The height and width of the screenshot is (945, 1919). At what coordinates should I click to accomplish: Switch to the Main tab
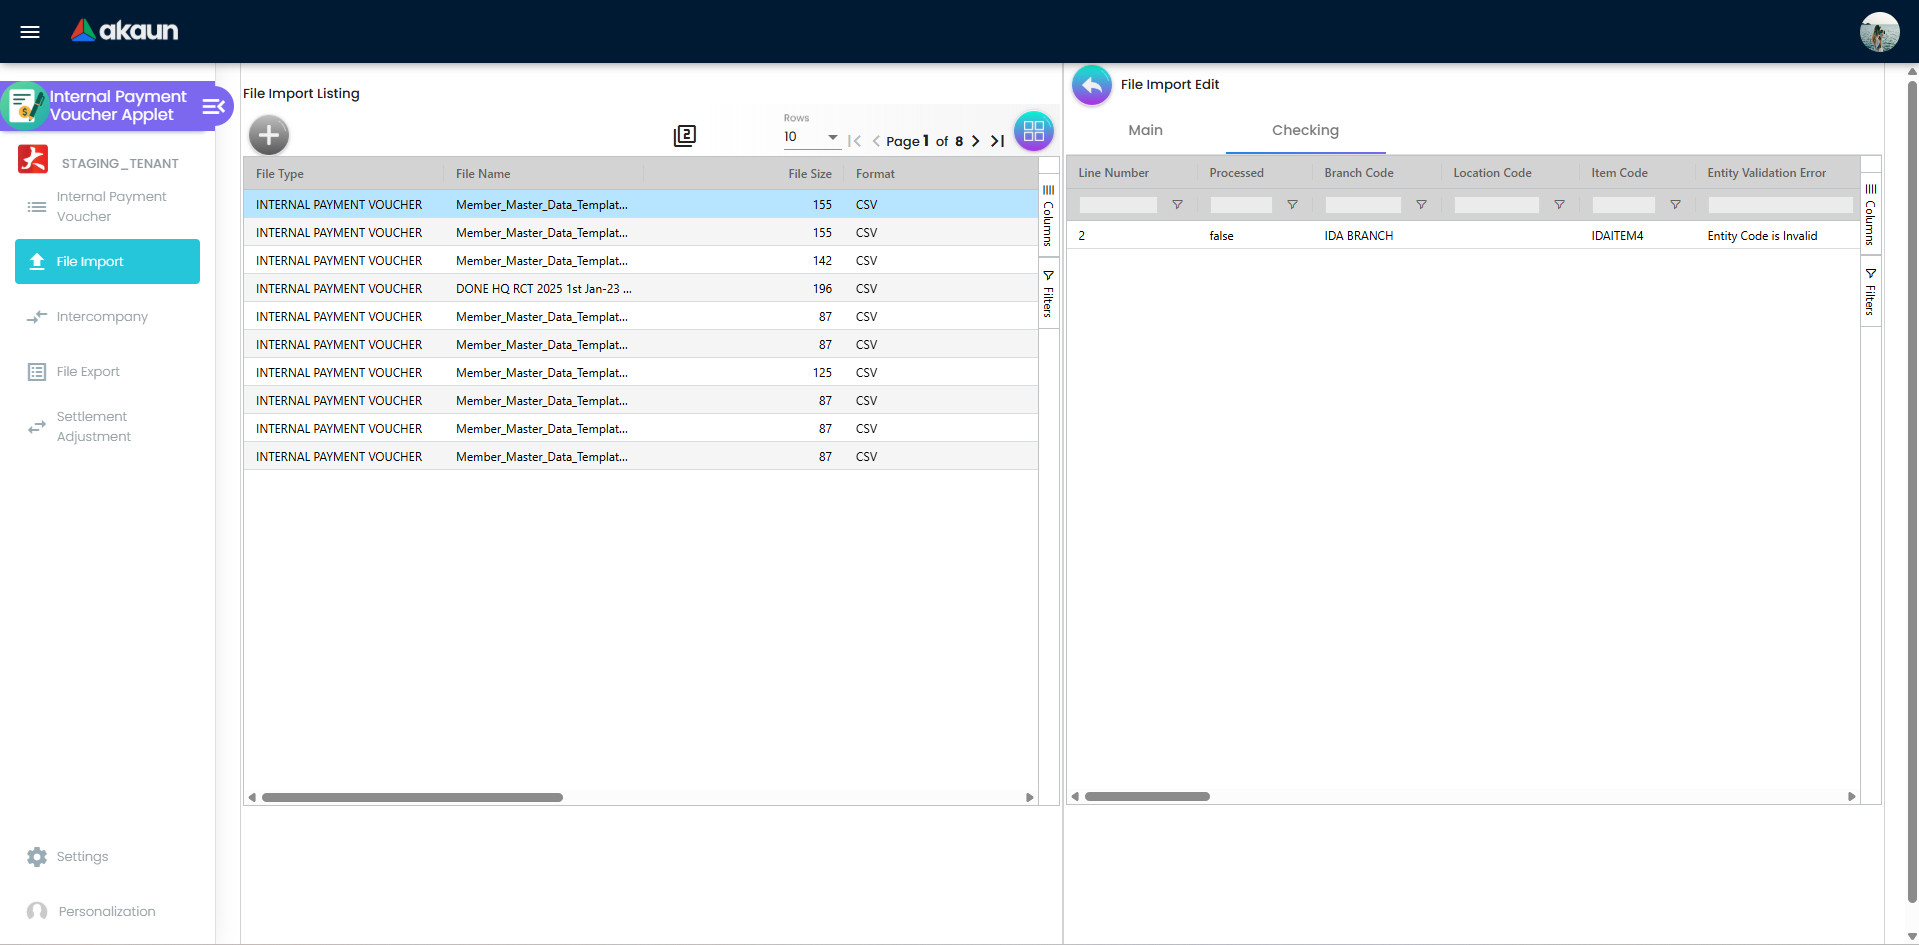coord(1144,130)
